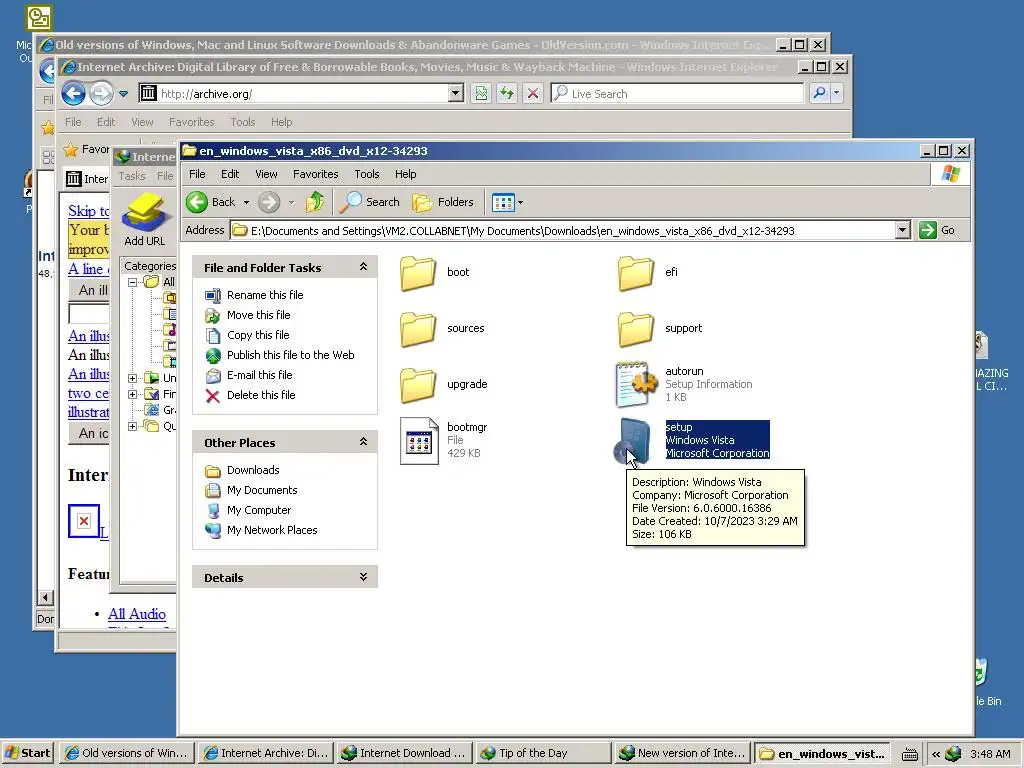The image size is (1024, 768).
Task: Open the Address bar dropdown in Explorer
Action: (903, 230)
